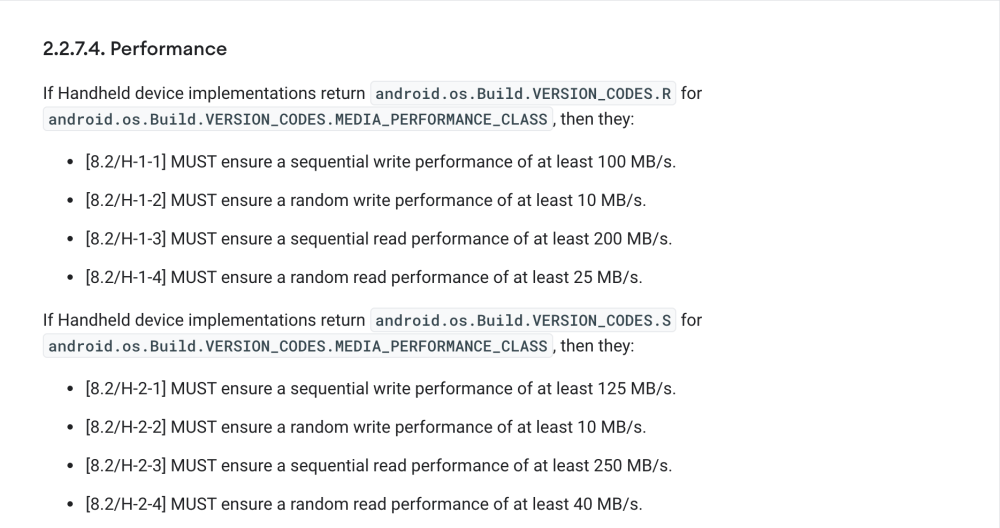Click the "100 MB/s" sequential write value

click(x=635, y=162)
